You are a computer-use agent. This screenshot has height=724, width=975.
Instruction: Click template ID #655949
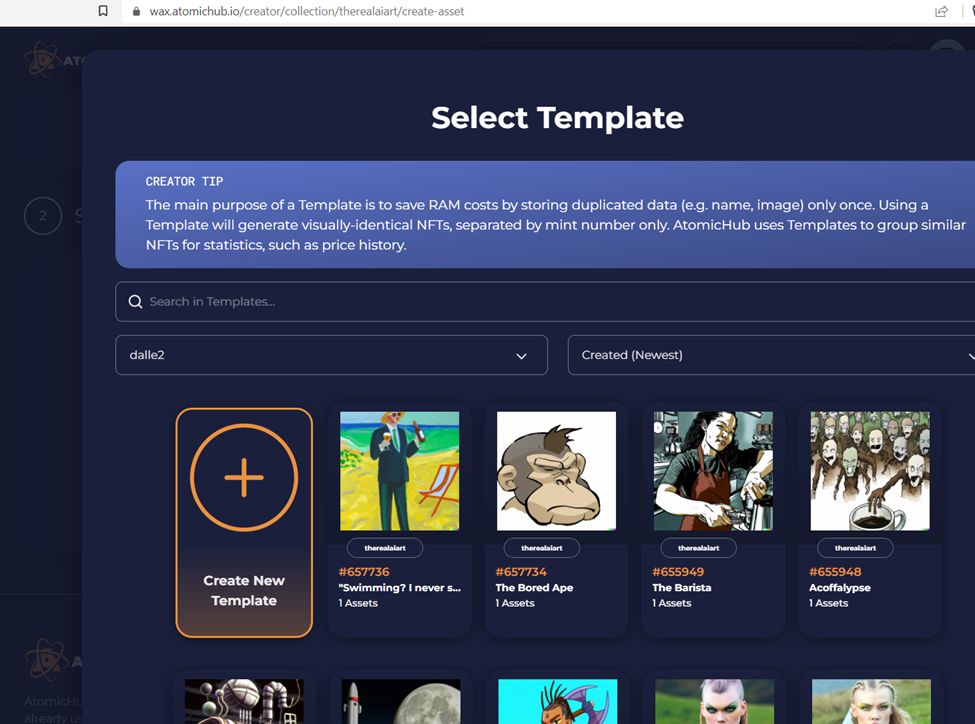[678, 572]
